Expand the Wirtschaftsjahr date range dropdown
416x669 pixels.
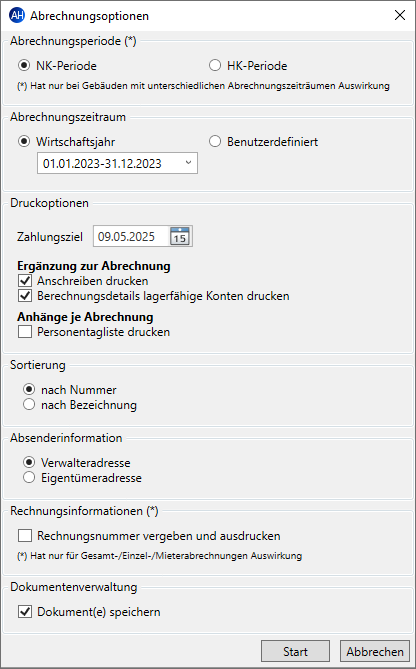pos(117,163)
